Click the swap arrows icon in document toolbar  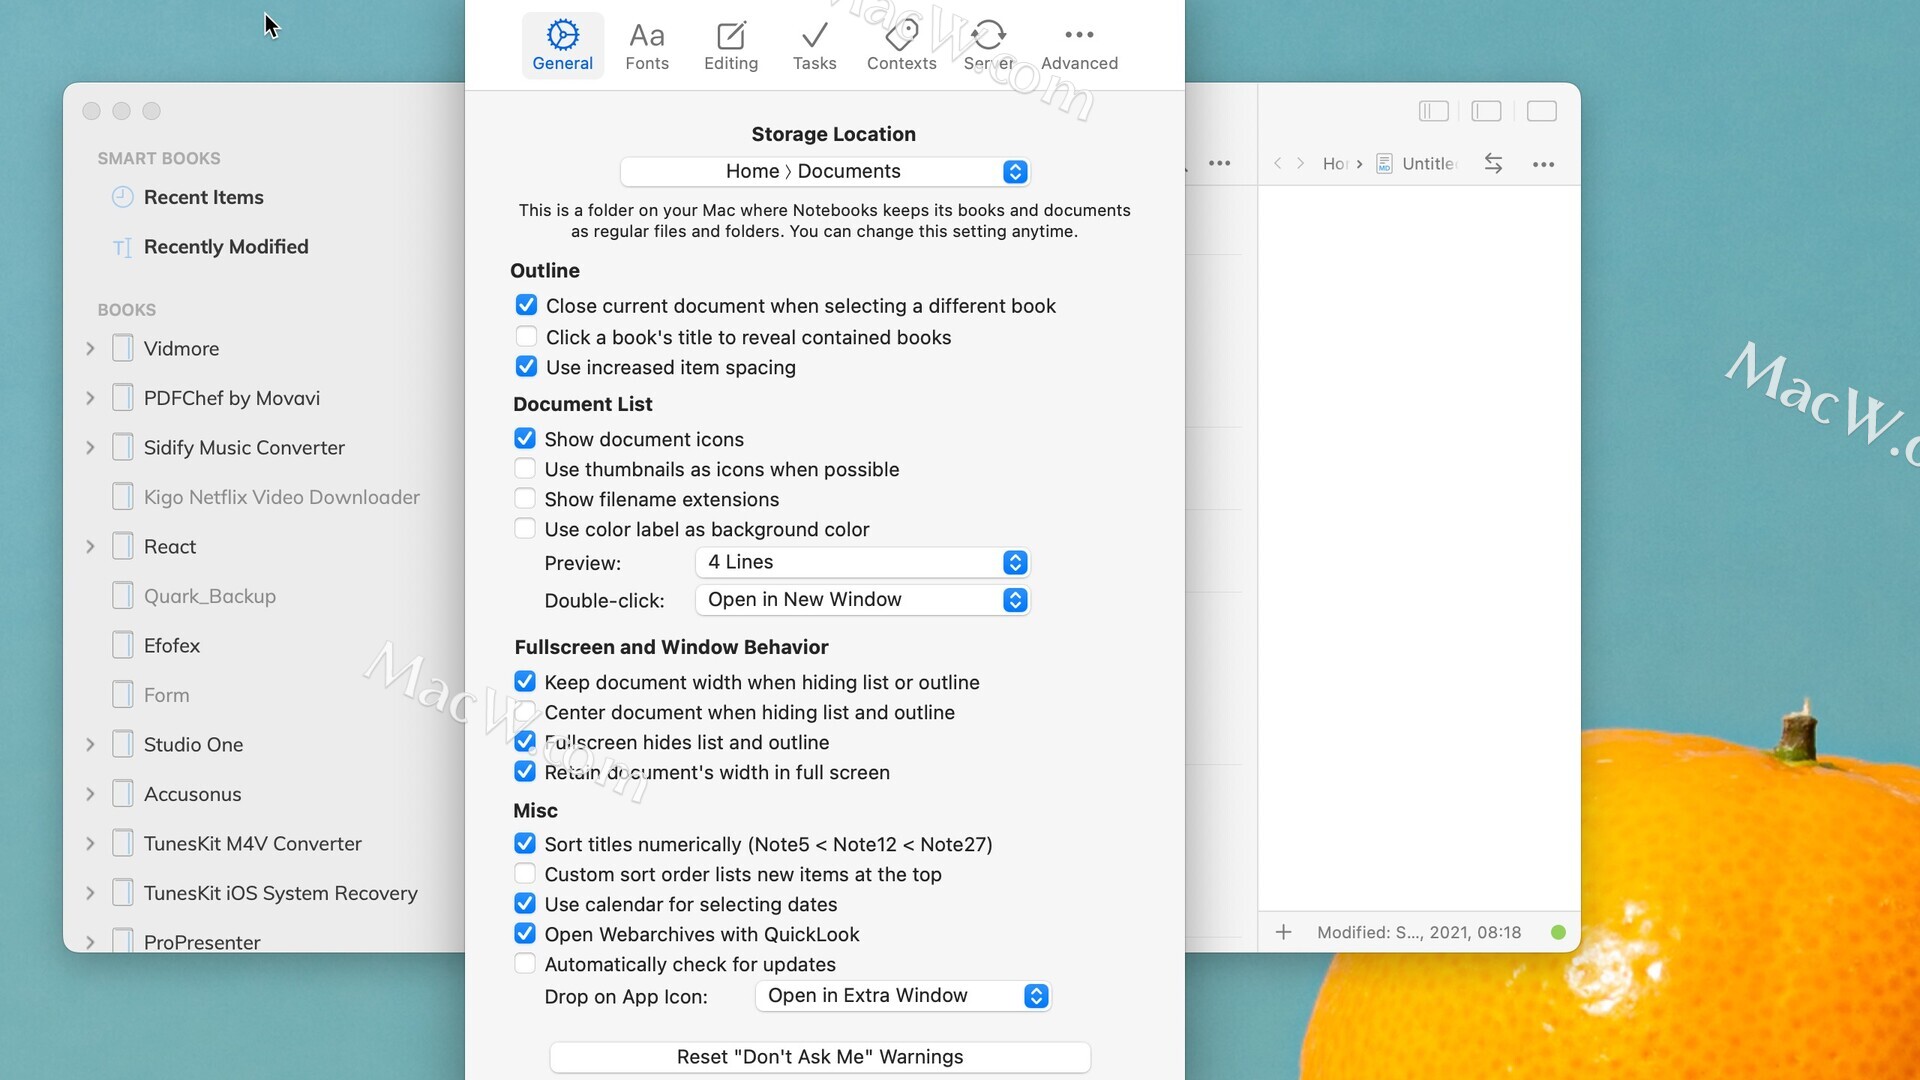1493,163
